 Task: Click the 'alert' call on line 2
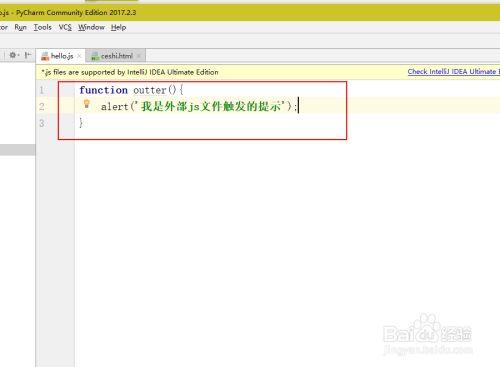point(115,107)
